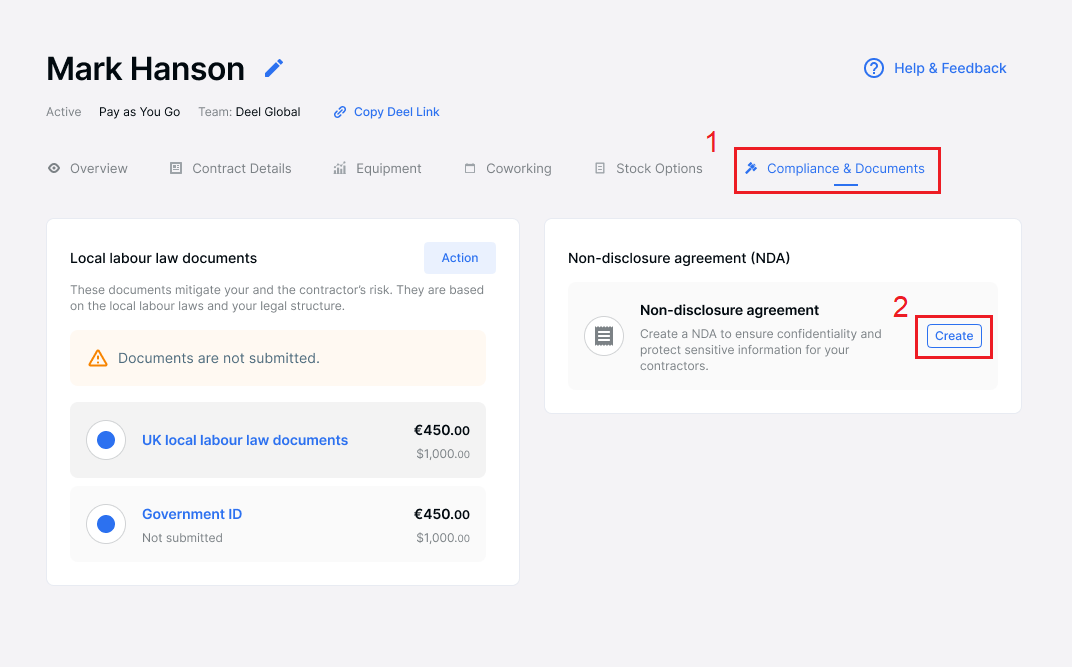This screenshot has width=1072, height=667.
Task: Open the UK local labour law documents link
Action: [x=245, y=440]
